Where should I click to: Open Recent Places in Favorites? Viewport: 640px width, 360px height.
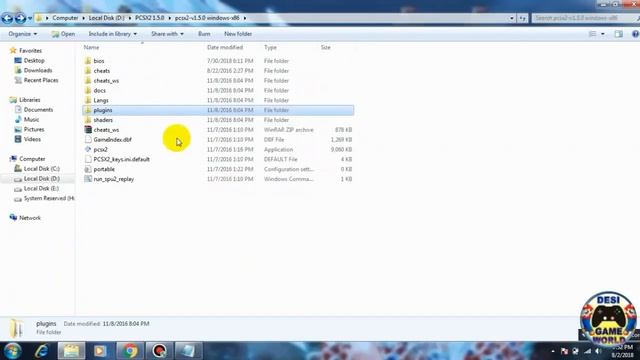41,80
